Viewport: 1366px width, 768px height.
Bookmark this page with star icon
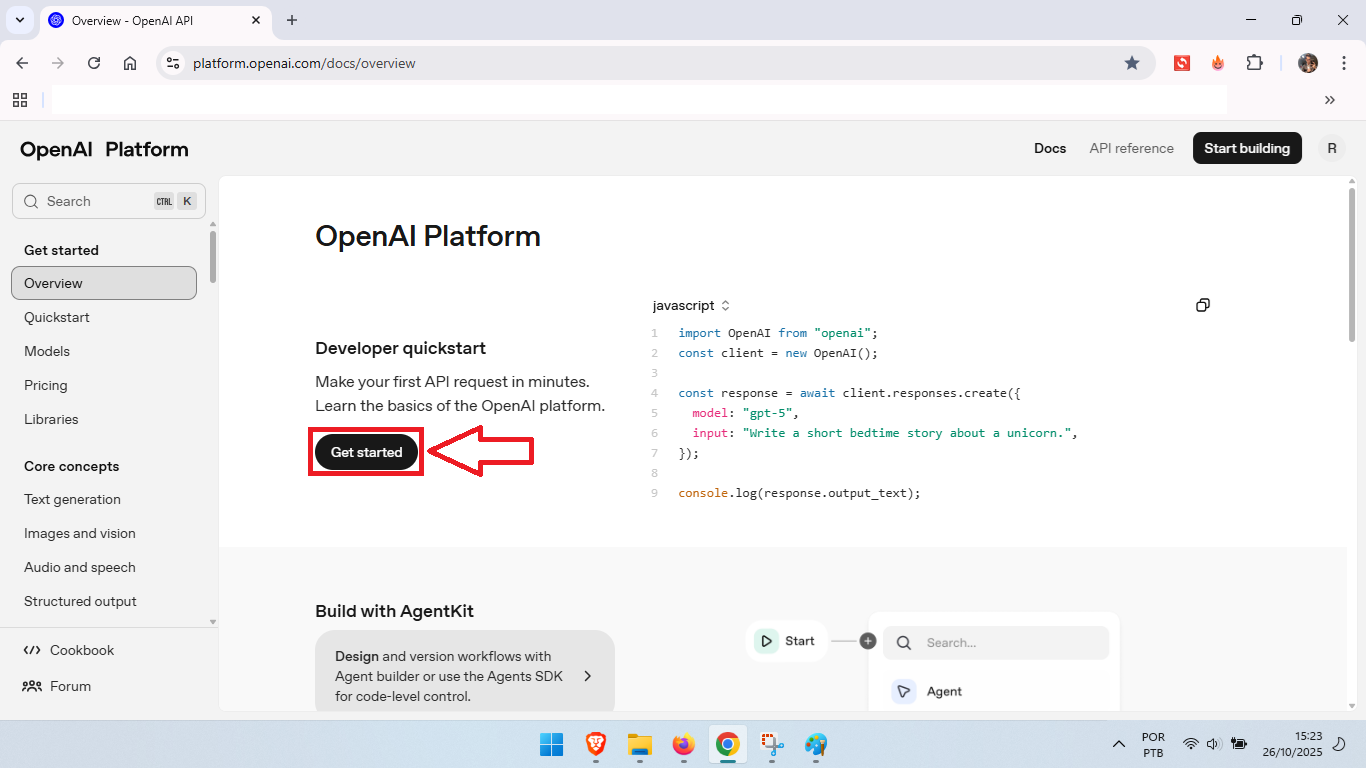tap(1132, 63)
